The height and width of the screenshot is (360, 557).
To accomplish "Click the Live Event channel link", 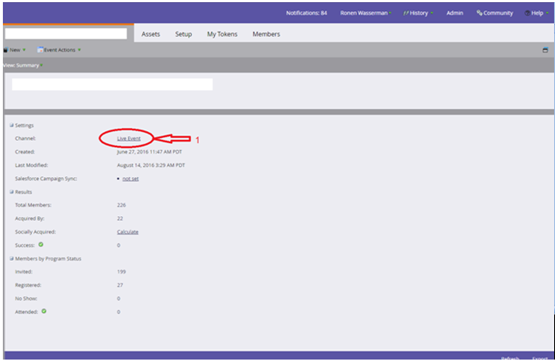I will [x=129, y=139].
